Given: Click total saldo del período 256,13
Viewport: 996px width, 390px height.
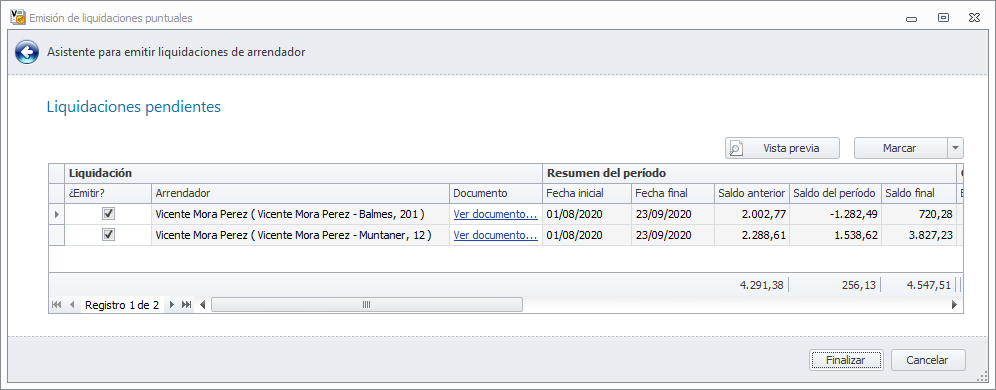Looking at the screenshot, I should pyautogui.click(x=858, y=285).
